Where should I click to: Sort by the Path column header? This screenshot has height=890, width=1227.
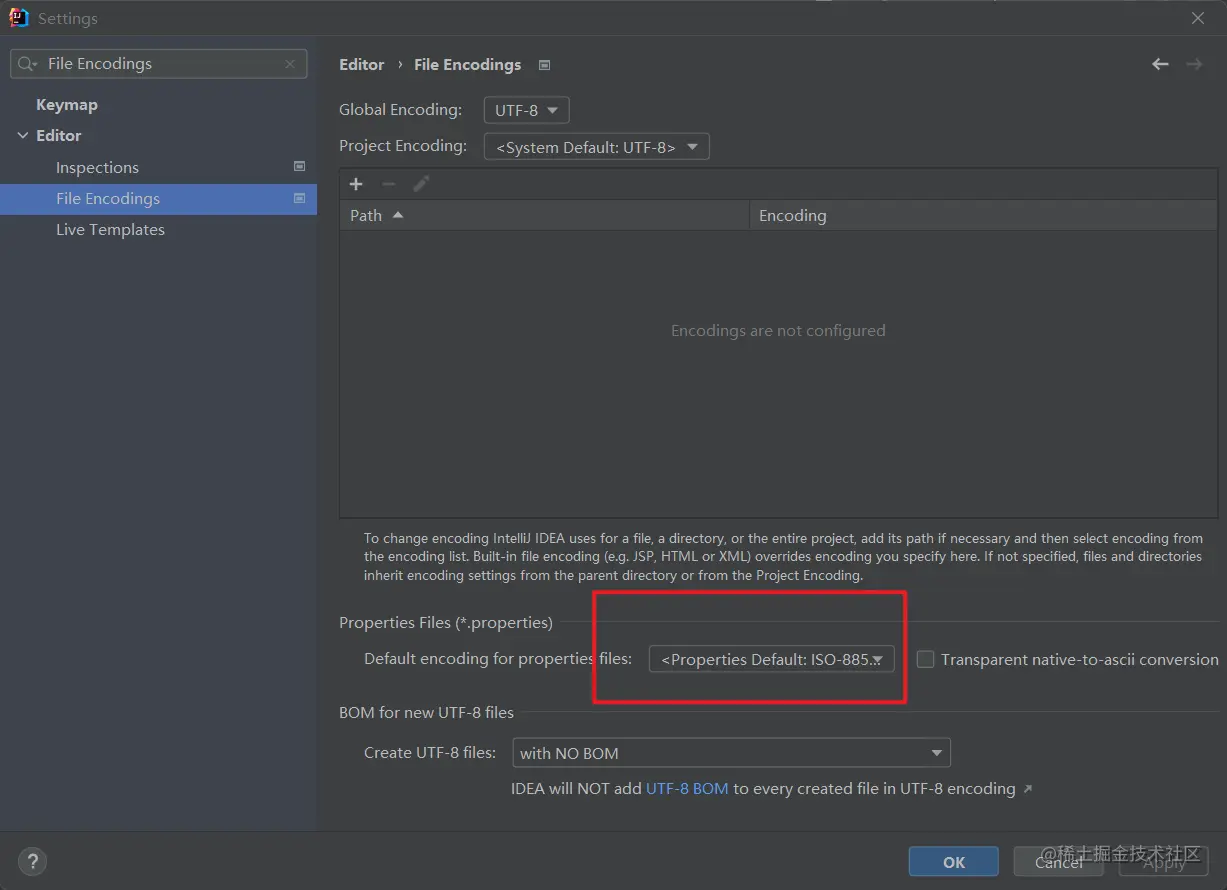[544, 215]
